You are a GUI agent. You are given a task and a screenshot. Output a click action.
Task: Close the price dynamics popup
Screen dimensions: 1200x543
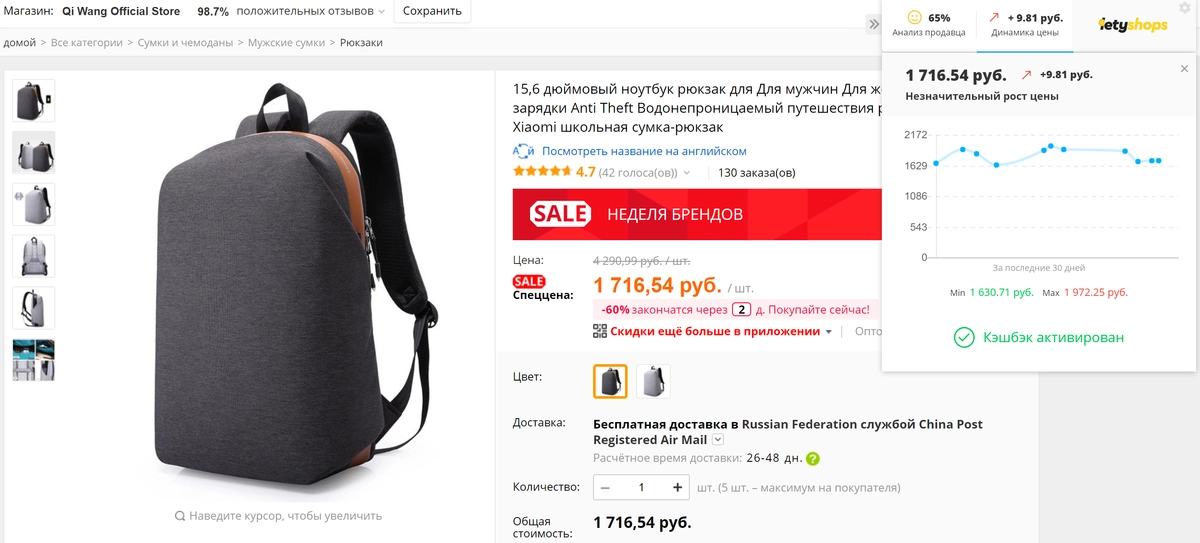(1184, 69)
